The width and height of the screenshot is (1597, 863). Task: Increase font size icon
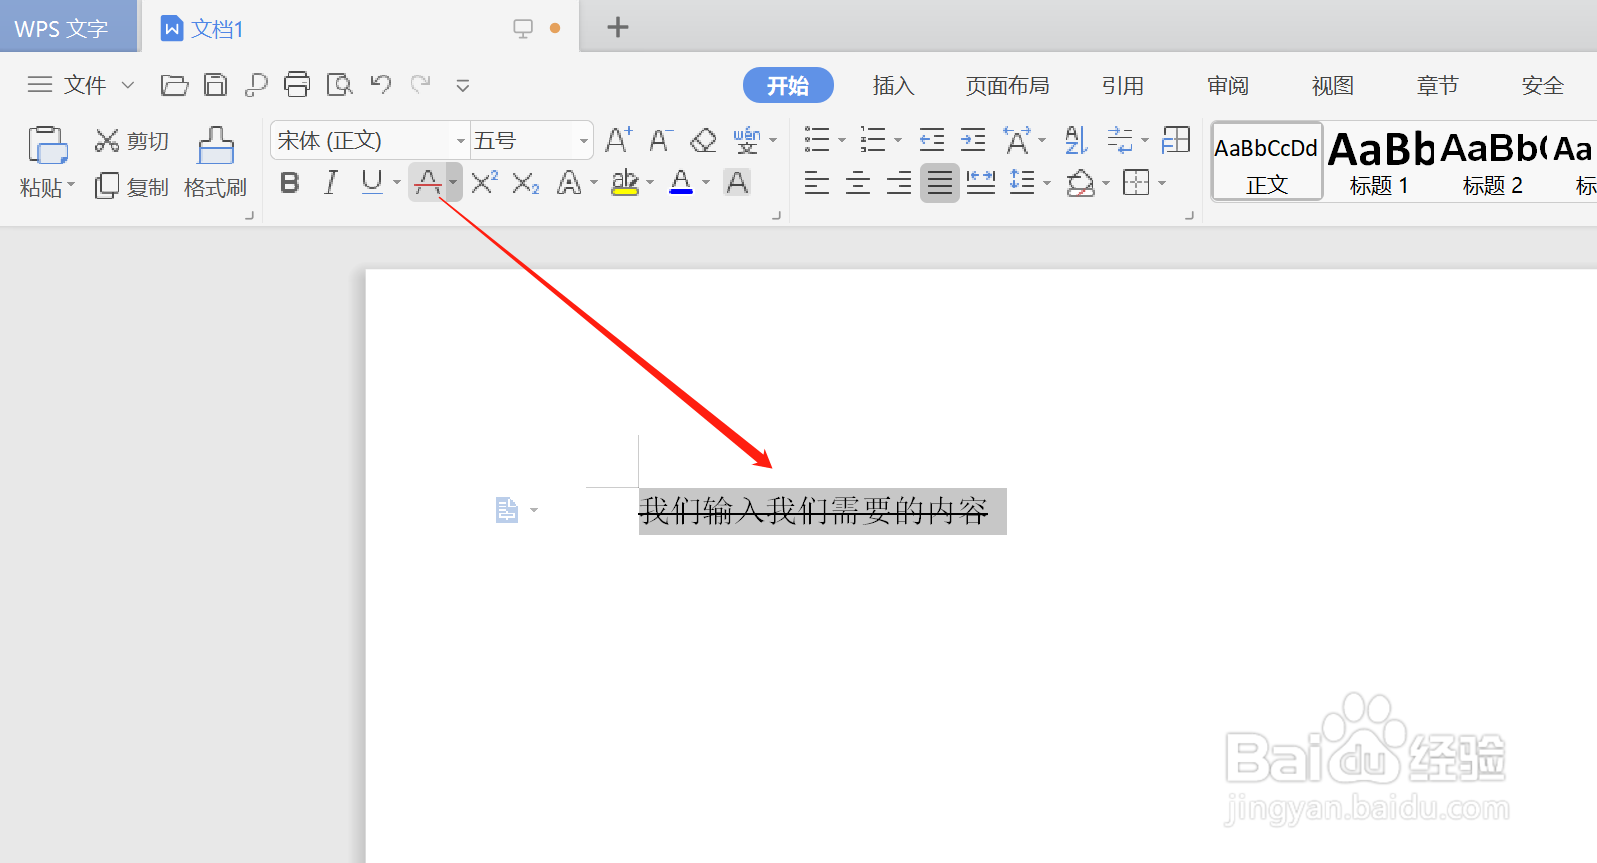point(618,140)
